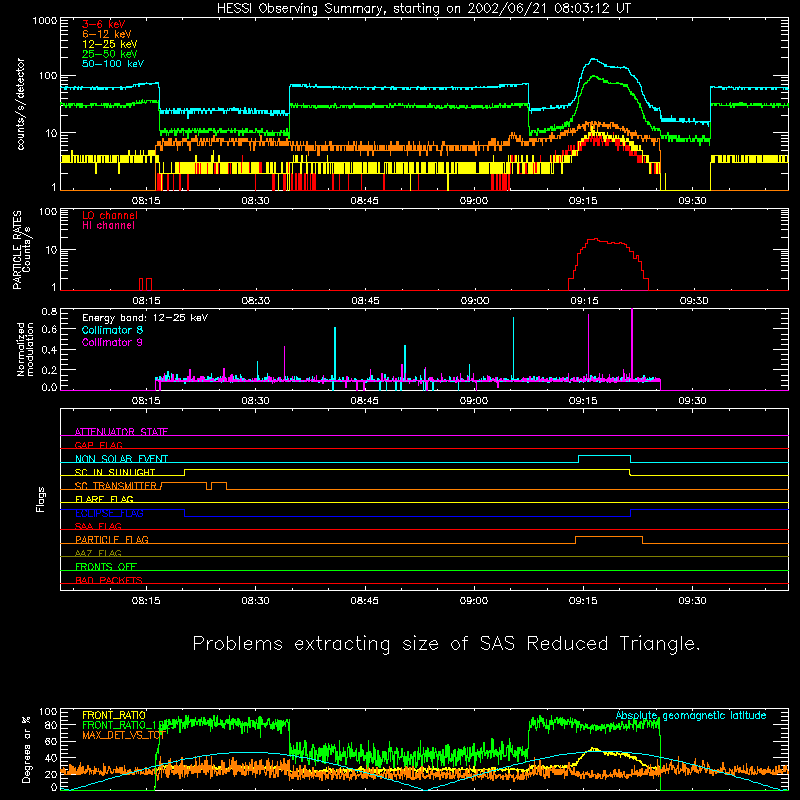Select the red 3-6 keV legend label

104,24
